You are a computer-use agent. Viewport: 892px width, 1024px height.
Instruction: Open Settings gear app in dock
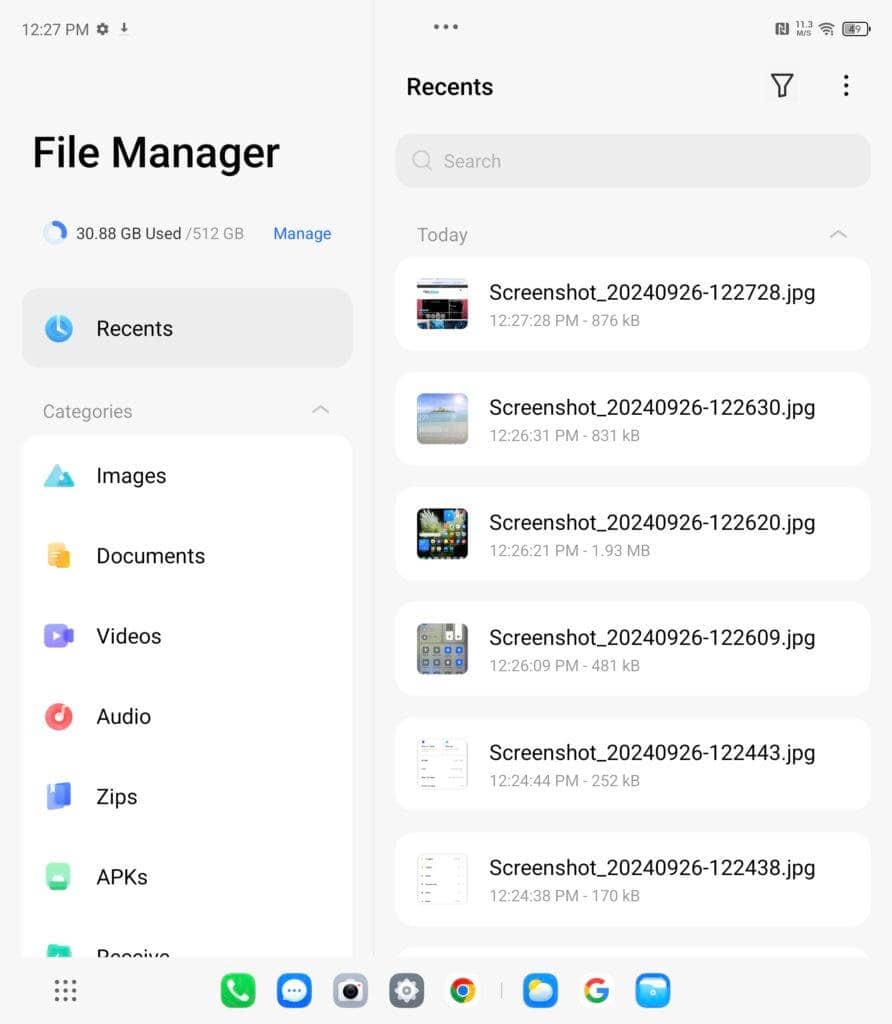coord(406,991)
